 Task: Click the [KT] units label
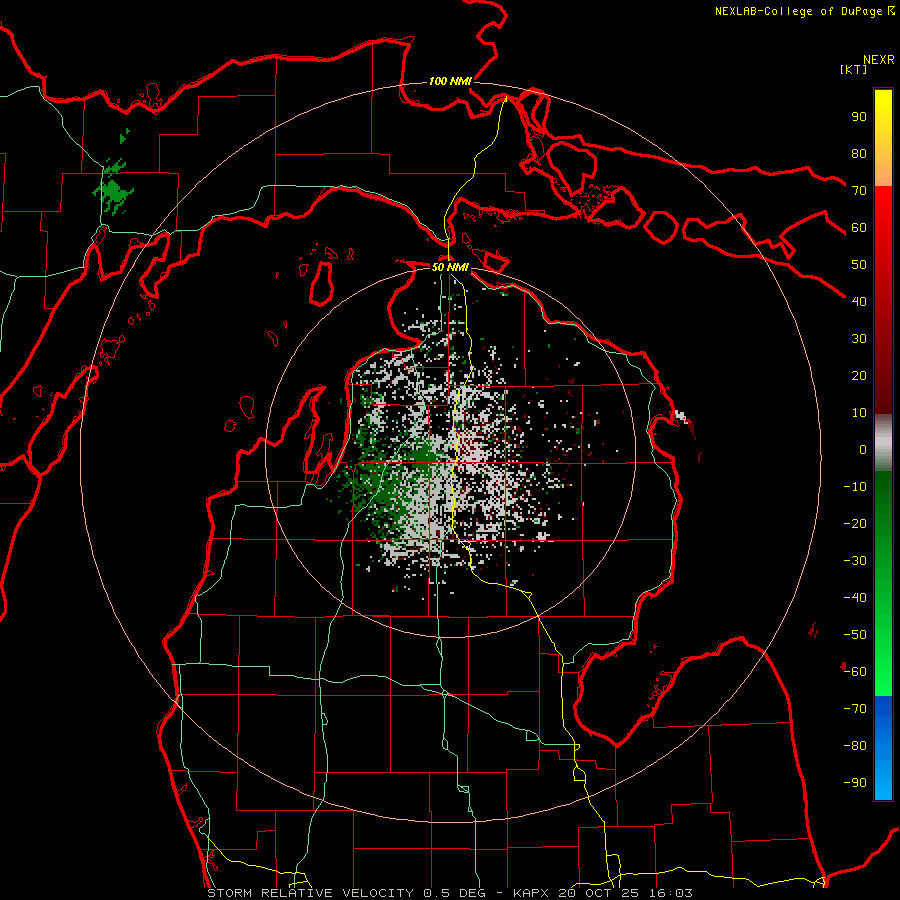pyautogui.click(x=854, y=69)
